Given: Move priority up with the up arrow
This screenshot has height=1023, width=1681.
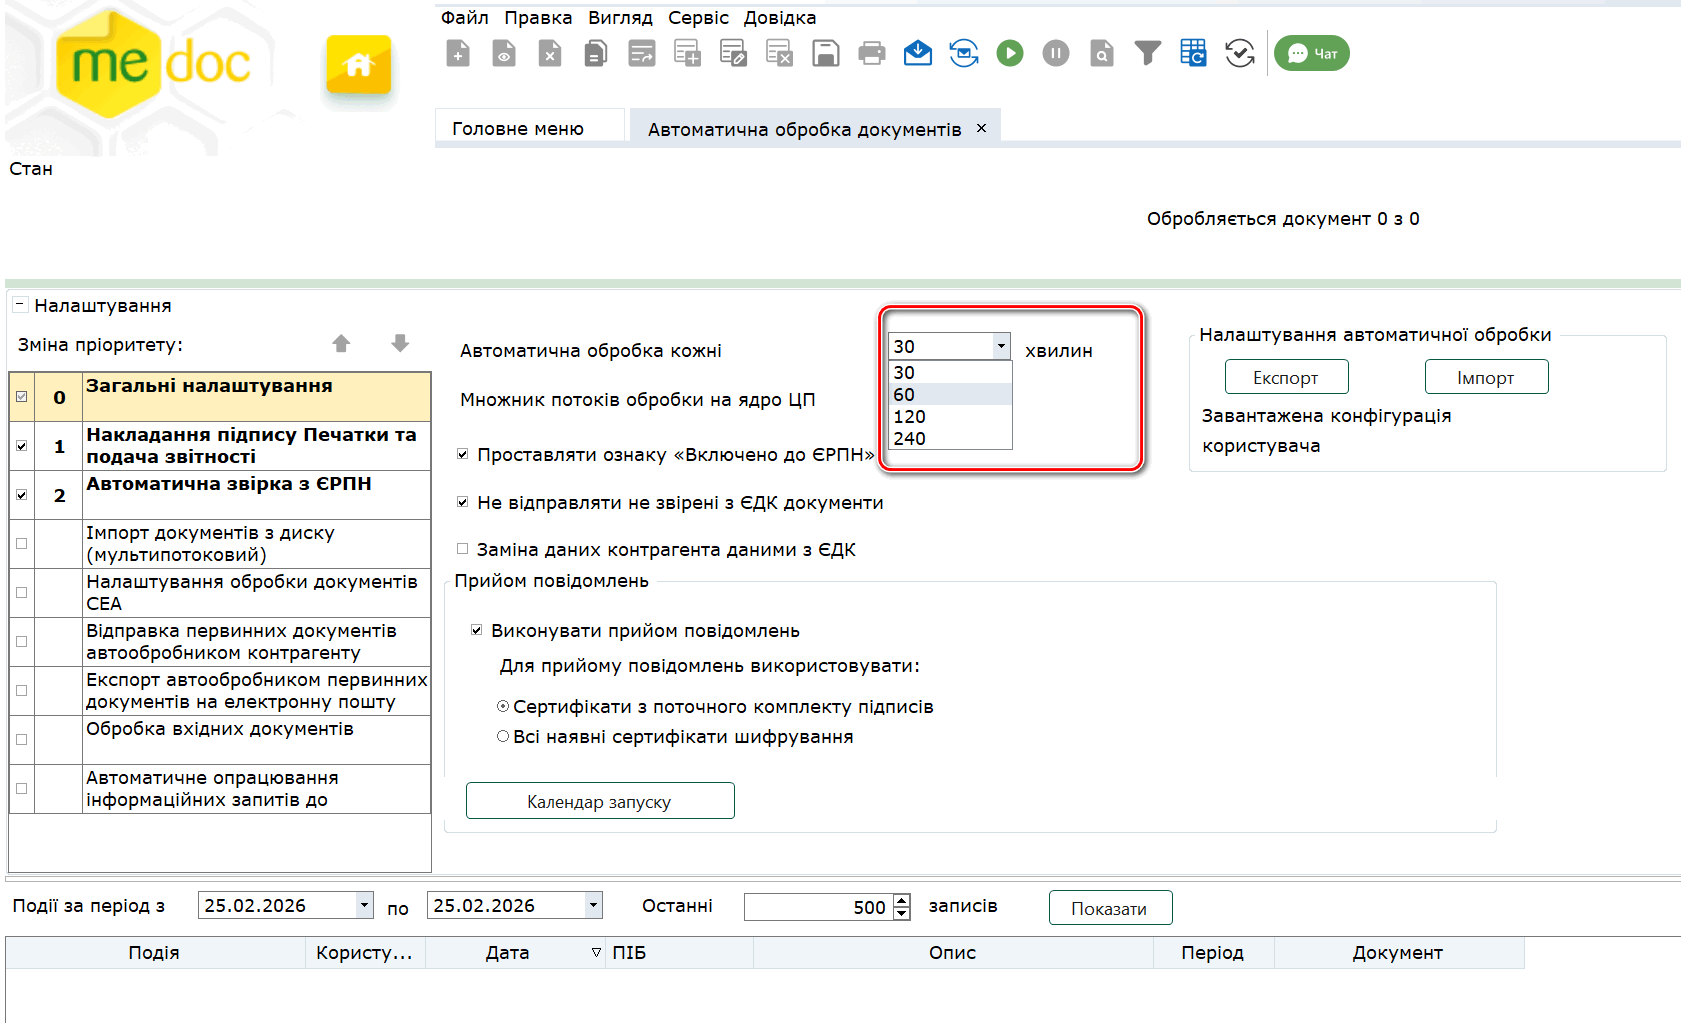Looking at the screenshot, I should [x=341, y=344].
